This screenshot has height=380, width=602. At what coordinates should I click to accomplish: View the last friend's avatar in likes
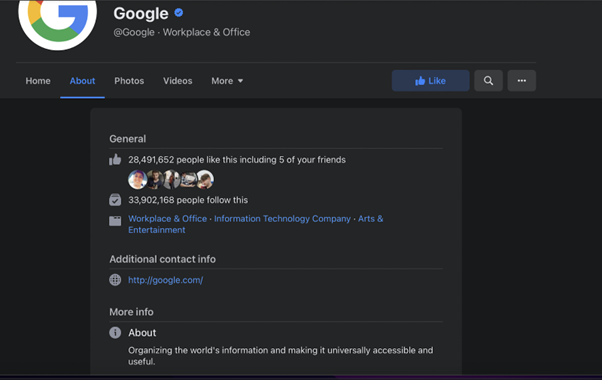[x=205, y=180]
